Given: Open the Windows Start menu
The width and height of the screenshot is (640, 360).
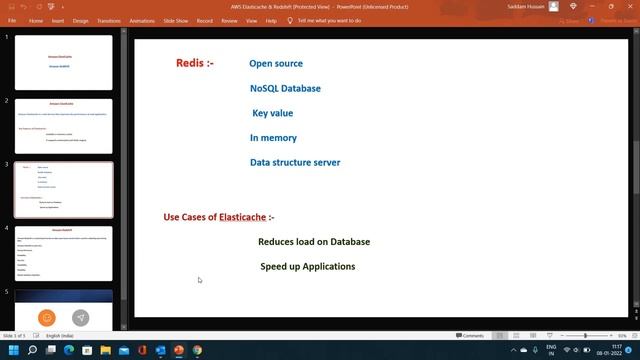Looking at the screenshot, I should pyautogui.click(x=13, y=350).
